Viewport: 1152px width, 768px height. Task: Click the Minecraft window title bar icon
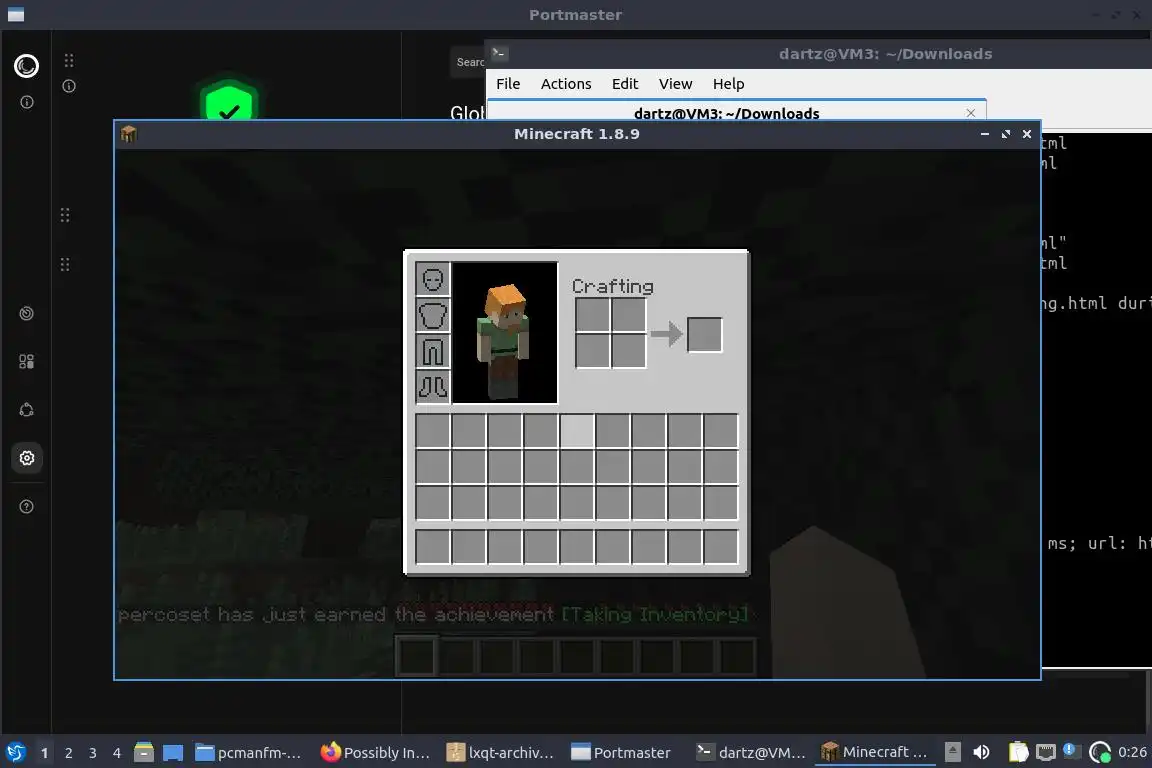tap(129, 134)
